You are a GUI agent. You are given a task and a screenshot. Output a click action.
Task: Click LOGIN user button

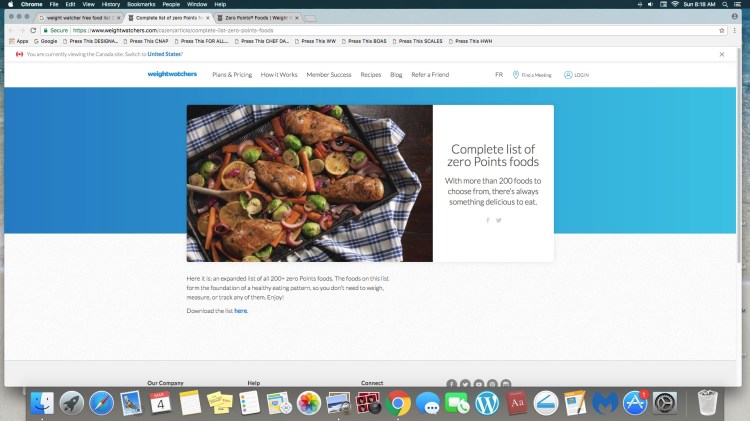click(x=576, y=75)
